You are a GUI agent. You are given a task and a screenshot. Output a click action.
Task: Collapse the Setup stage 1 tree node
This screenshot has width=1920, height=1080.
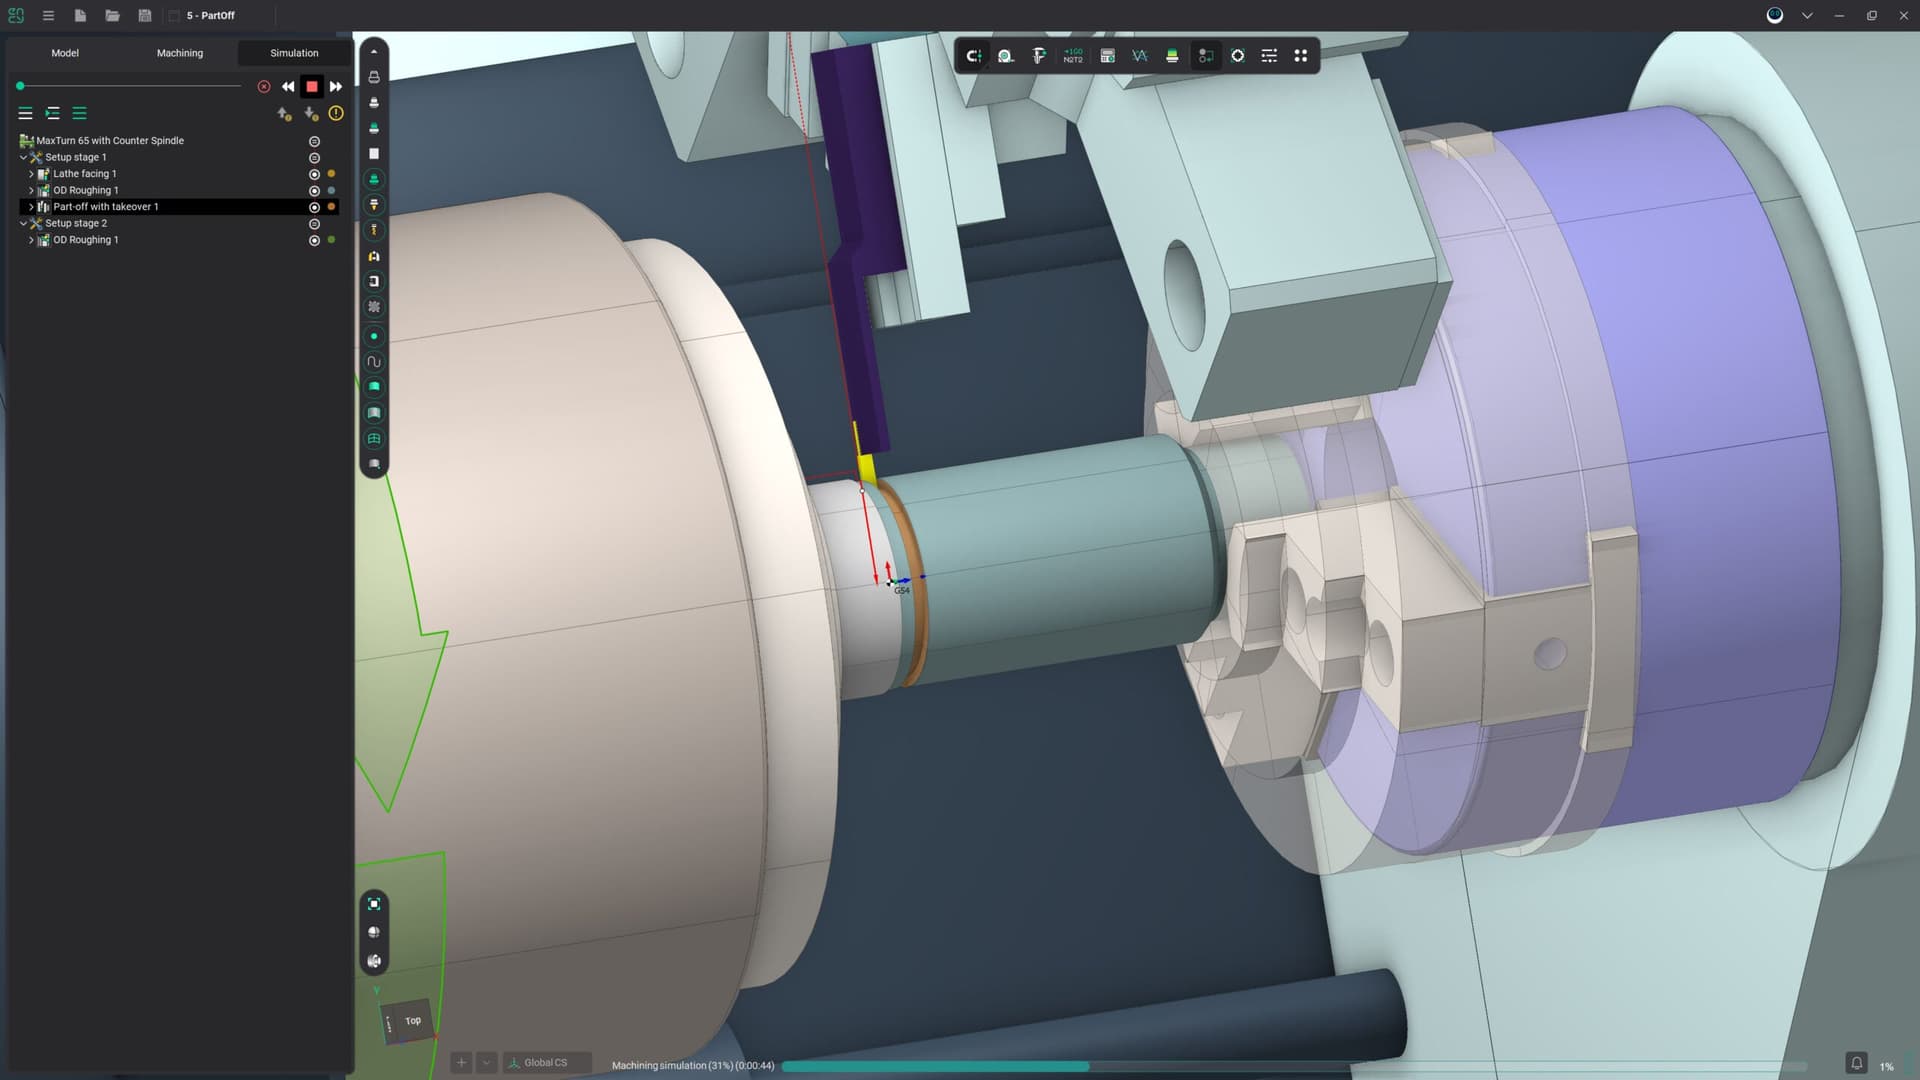point(23,157)
